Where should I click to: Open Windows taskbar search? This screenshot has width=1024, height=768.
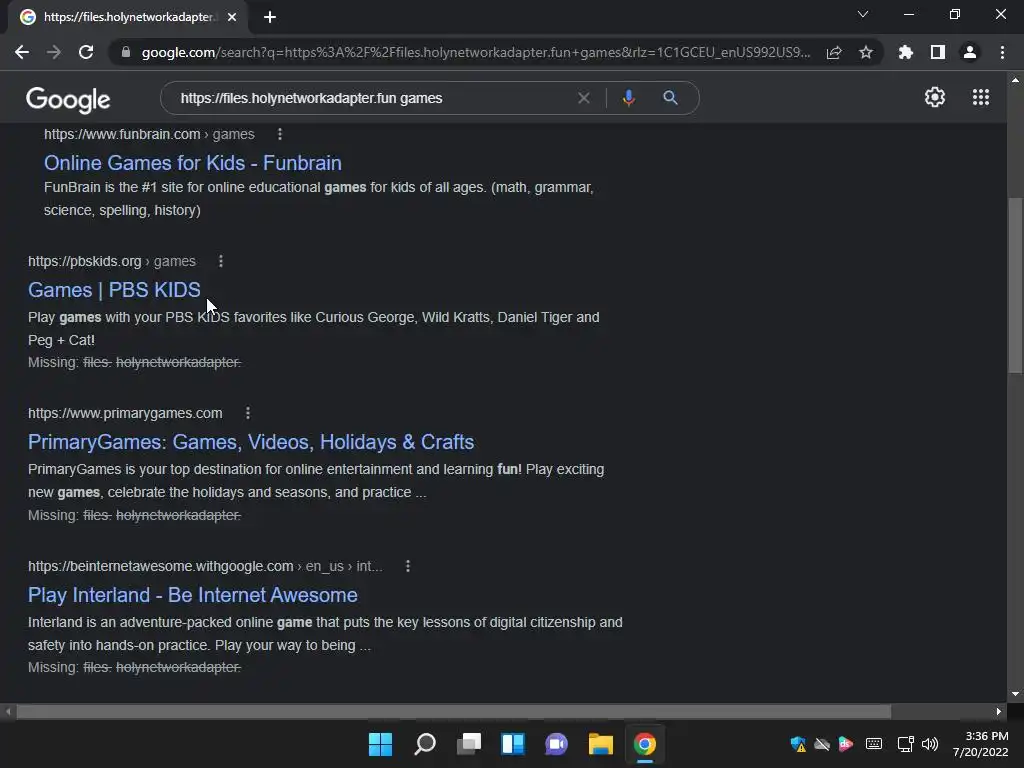424,744
